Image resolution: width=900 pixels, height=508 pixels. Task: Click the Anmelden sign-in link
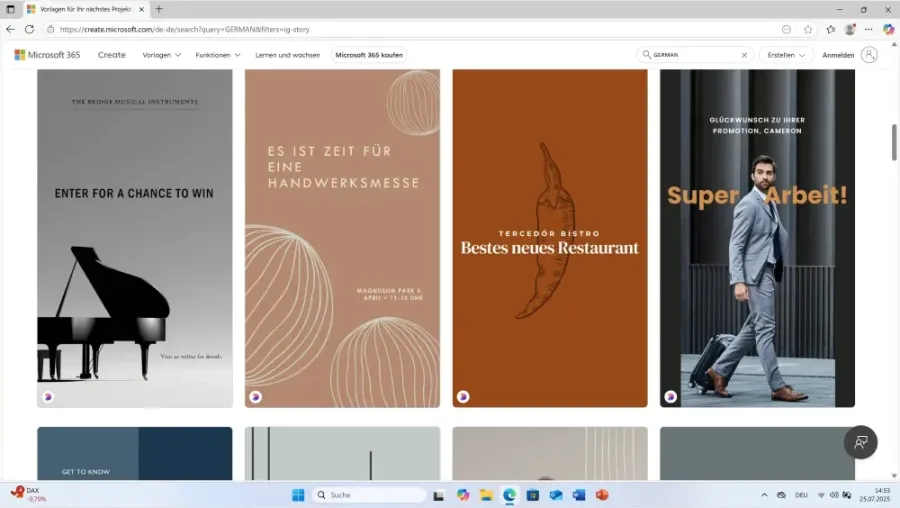tap(838, 55)
